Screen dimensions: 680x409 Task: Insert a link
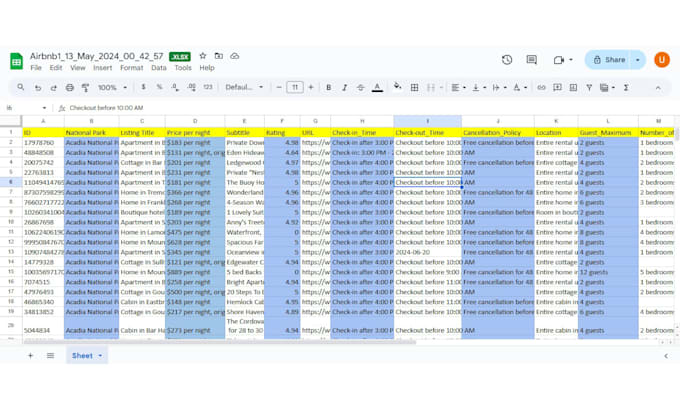(x=541, y=88)
